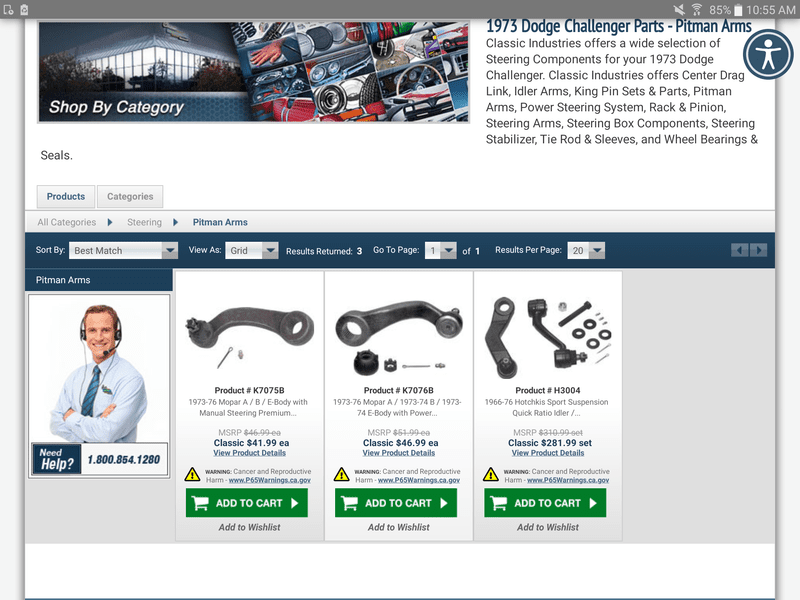Add H3004 to Wishlist
This screenshot has width=800, height=600.
point(548,528)
